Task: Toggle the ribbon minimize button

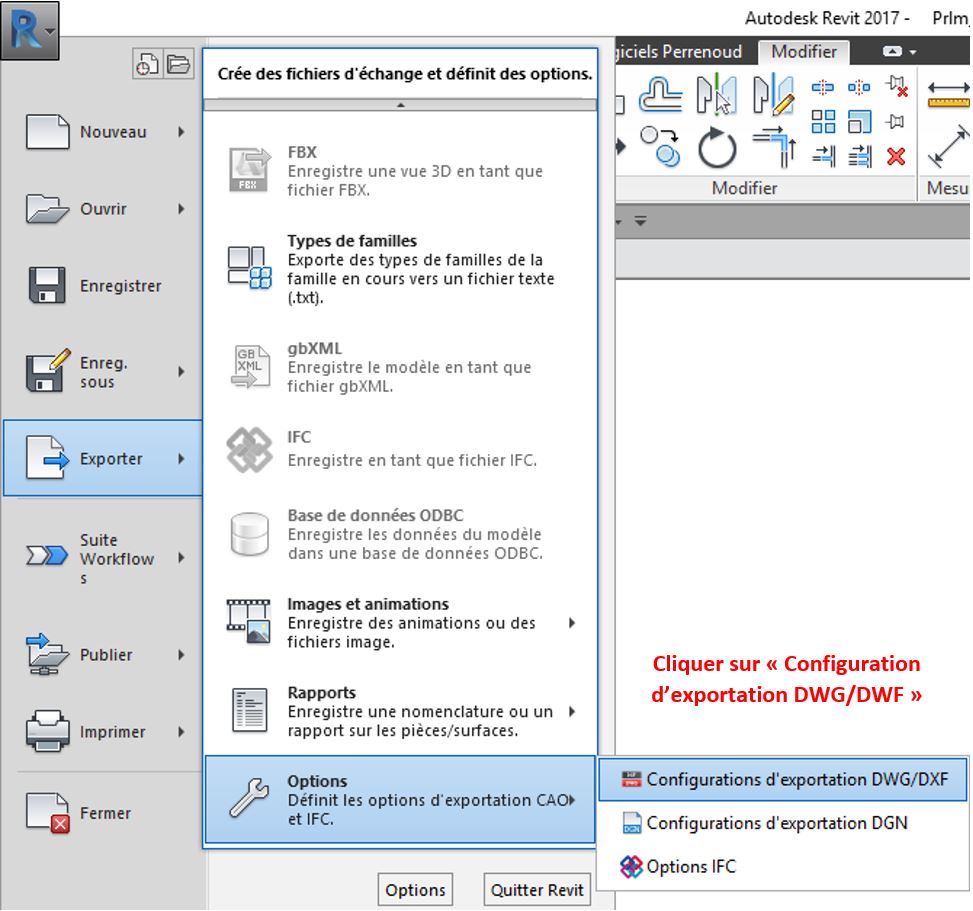Action: tap(892, 52)
